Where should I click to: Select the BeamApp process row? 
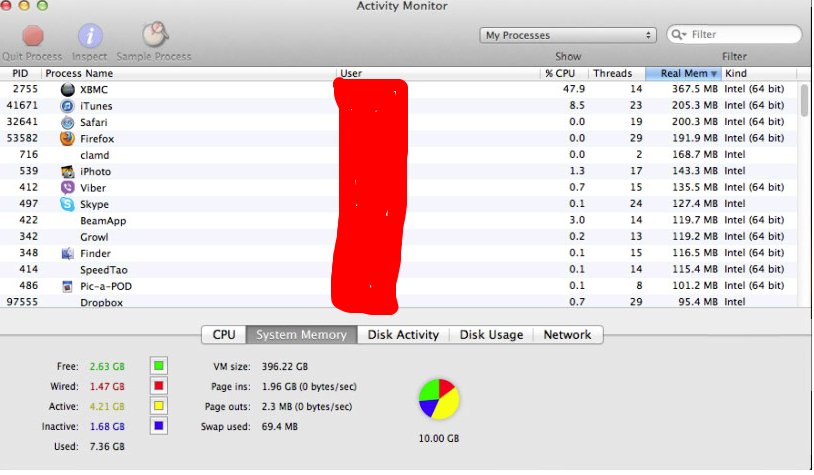coord(399,220)
